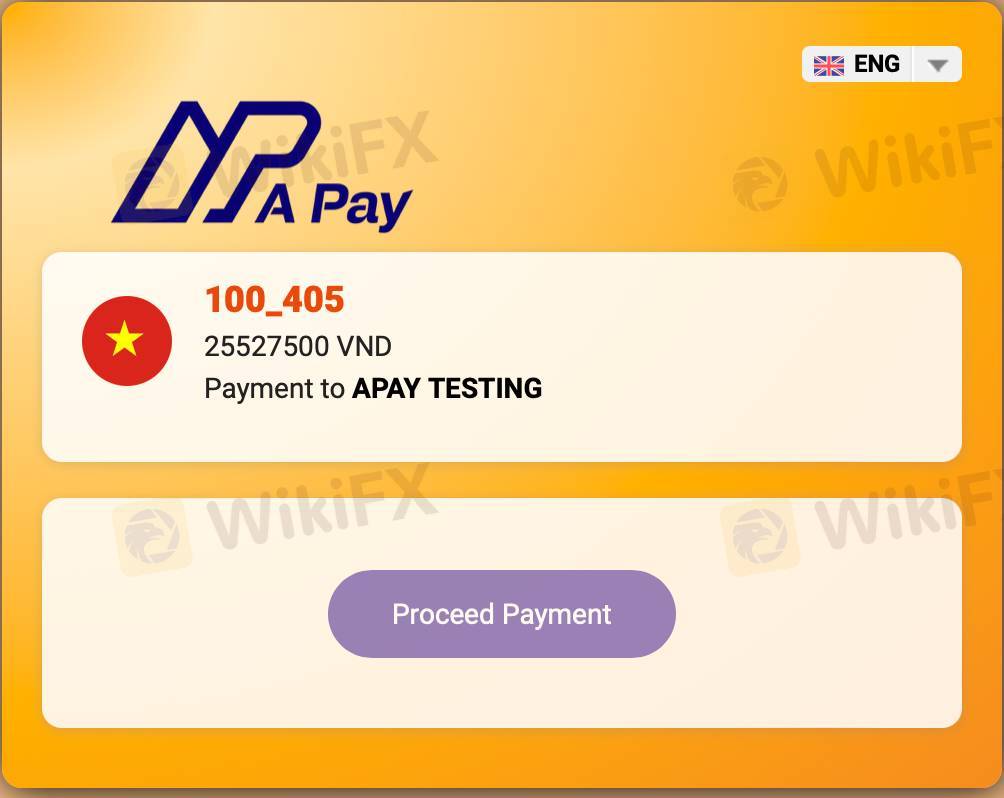Click the Vietnam flag icon
This screenshot has width=1004, height=798.
click(127, 341)
